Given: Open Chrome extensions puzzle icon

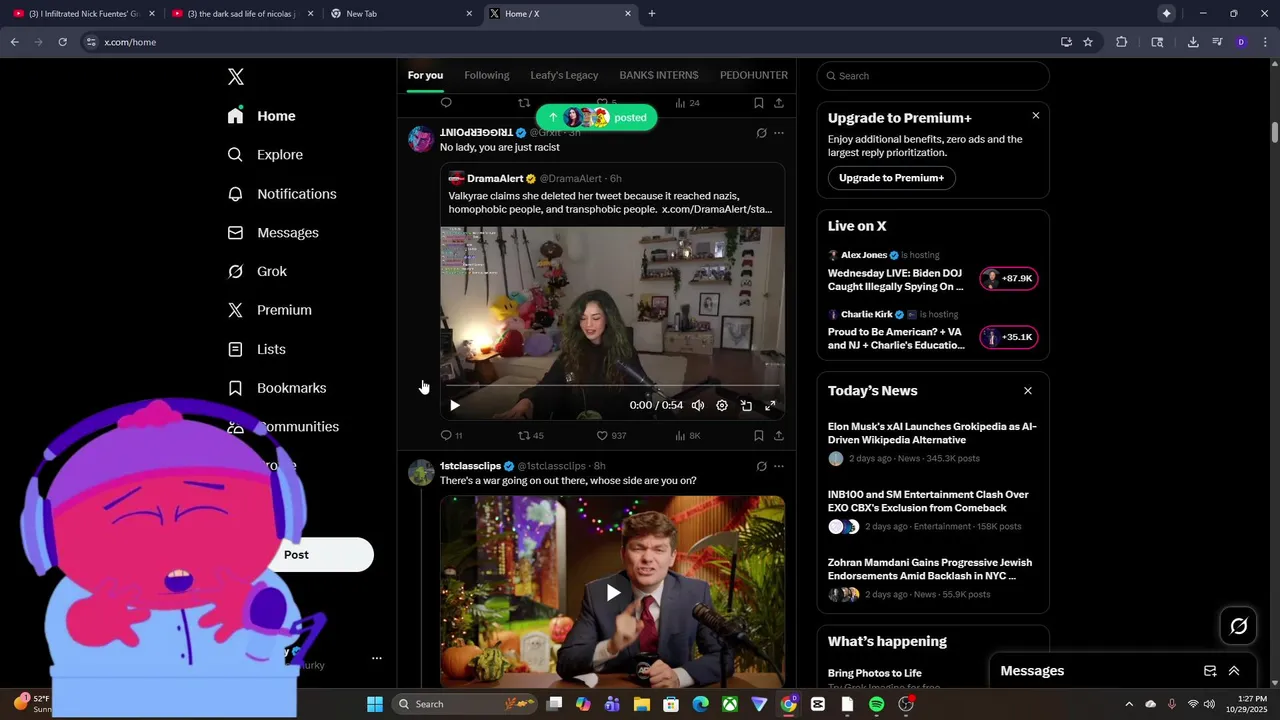Looking at the screenshot, I should (1121, 42).
